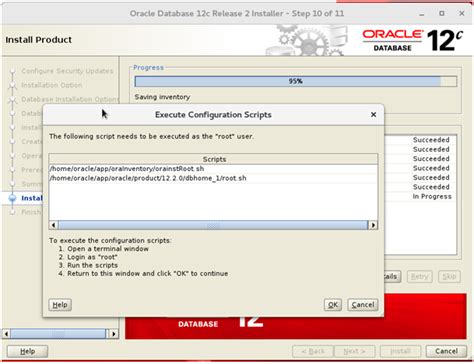474x364 pixels.
Task: Click the disabled Next button
Action: tap(354, 351)
